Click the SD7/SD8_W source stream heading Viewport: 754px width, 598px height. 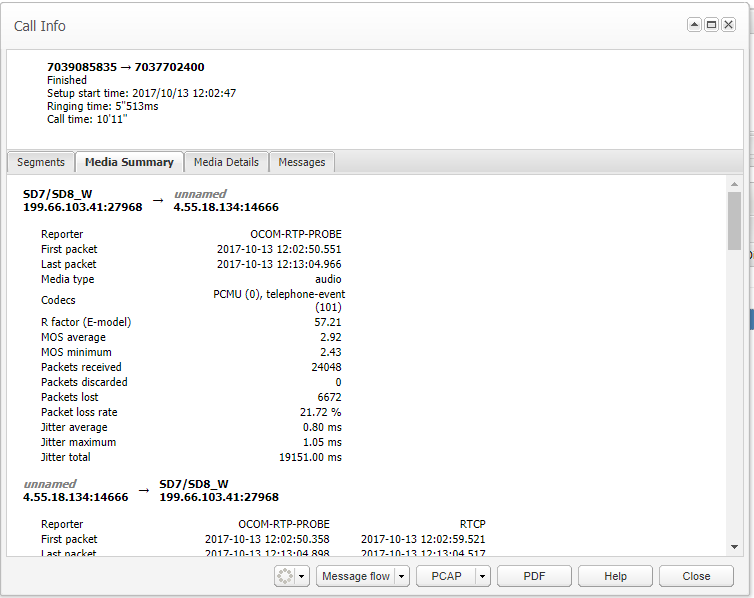coord(56,193)
